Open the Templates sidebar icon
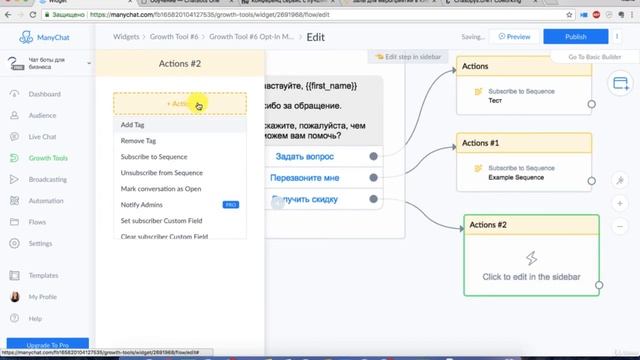The image size is (640, 360). [14, 276]
